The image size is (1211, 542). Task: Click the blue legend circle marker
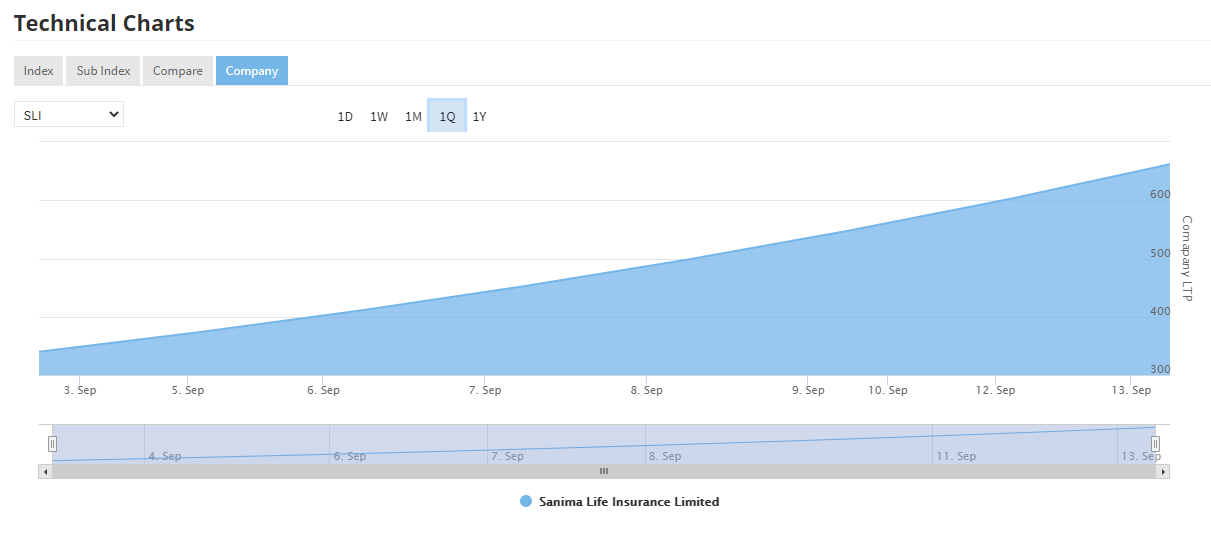click(526, 502)
